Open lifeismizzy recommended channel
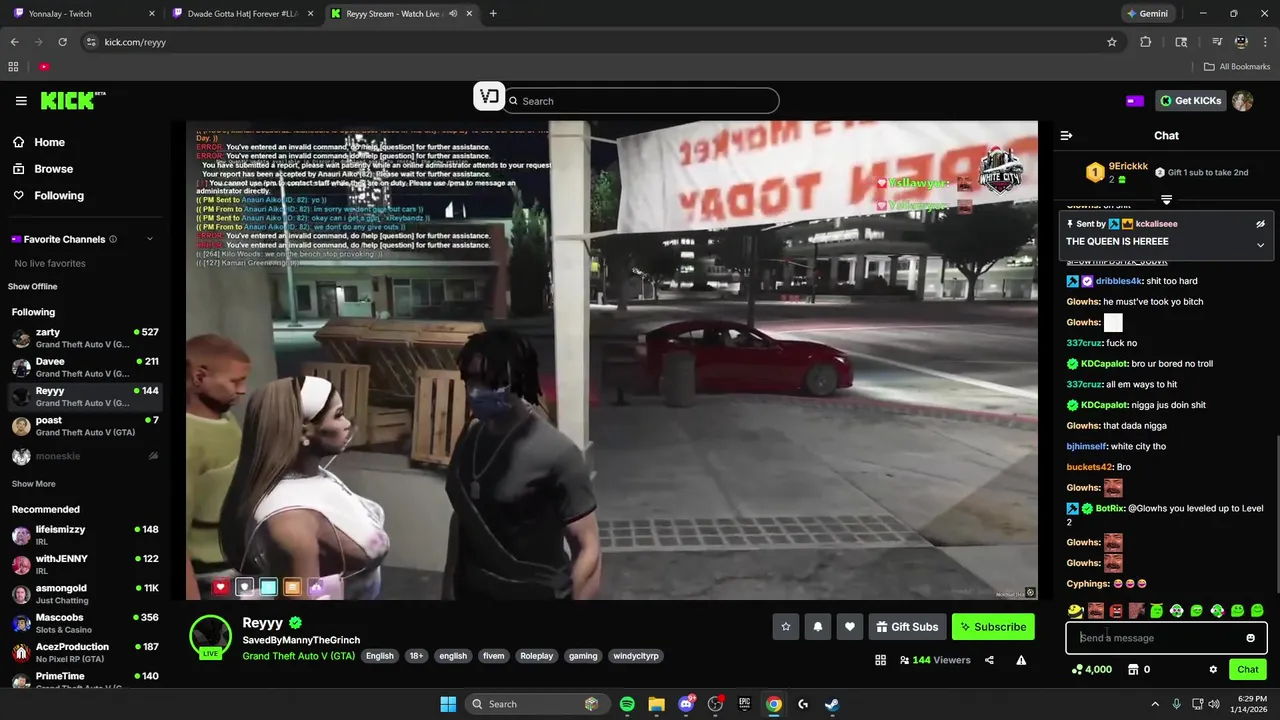Screen dimensions: 1280x720 pos(85,535)
